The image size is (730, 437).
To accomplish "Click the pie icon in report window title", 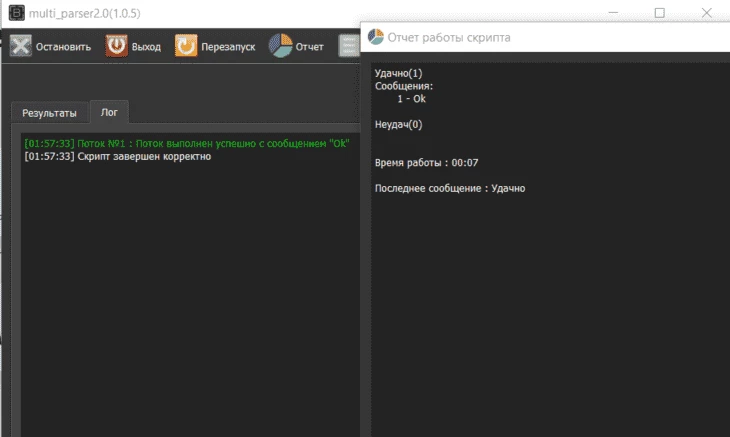I will [376, 37].
